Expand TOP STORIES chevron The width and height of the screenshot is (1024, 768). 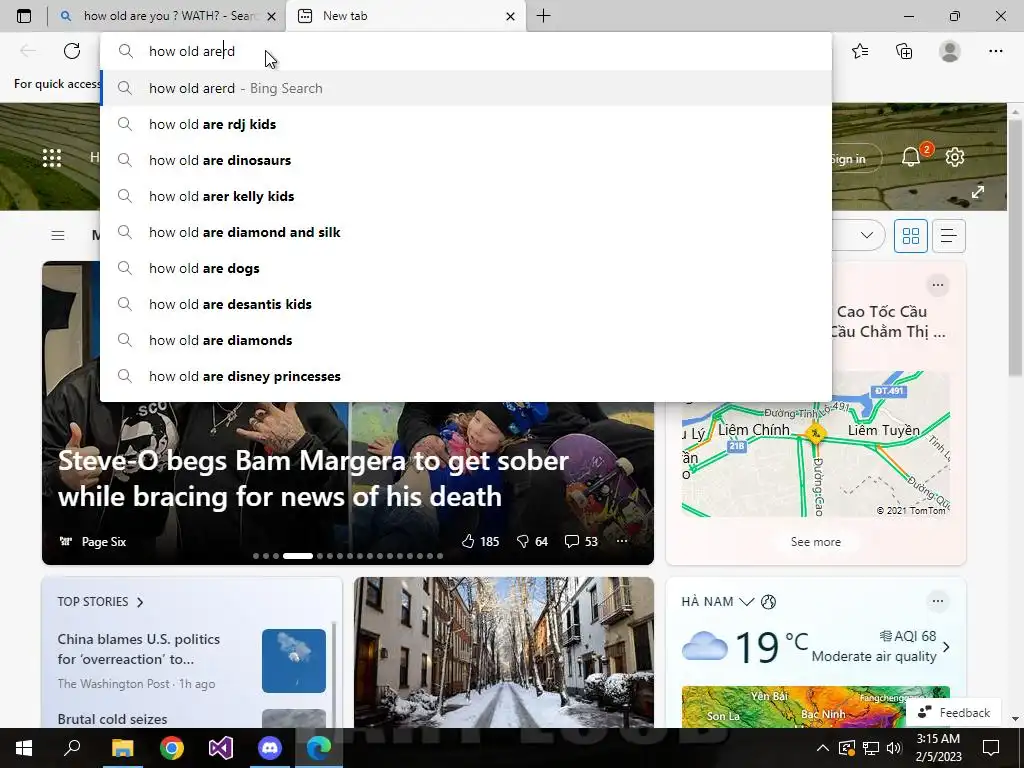(x=140, y=602)
